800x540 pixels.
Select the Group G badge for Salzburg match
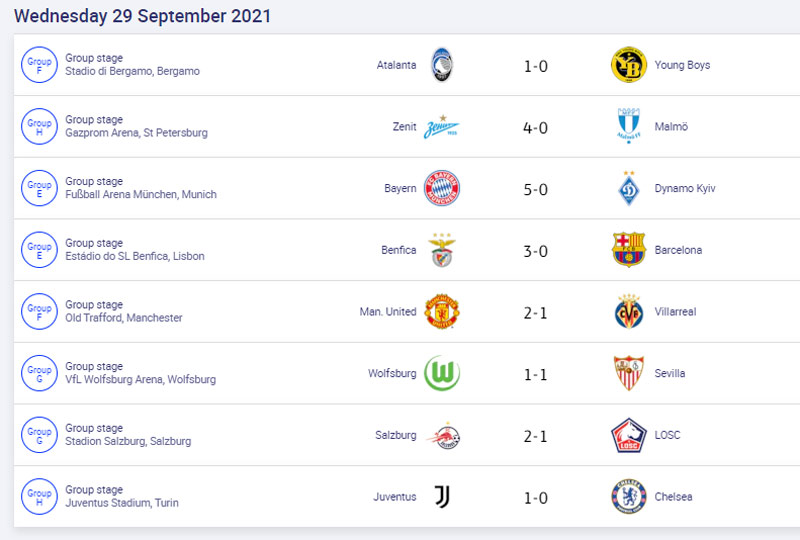click(x=39, y=435)
